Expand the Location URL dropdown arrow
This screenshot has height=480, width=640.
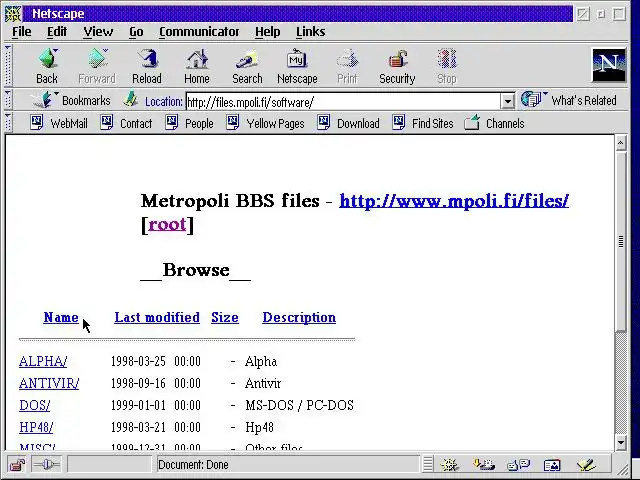(x=507, y=101)
